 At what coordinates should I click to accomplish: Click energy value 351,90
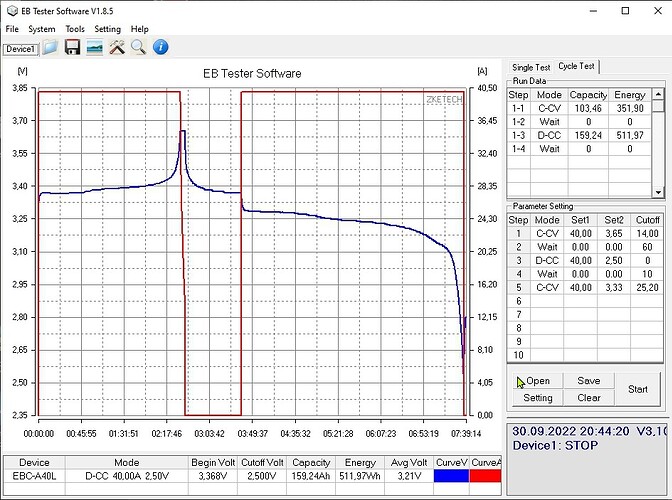630,108
